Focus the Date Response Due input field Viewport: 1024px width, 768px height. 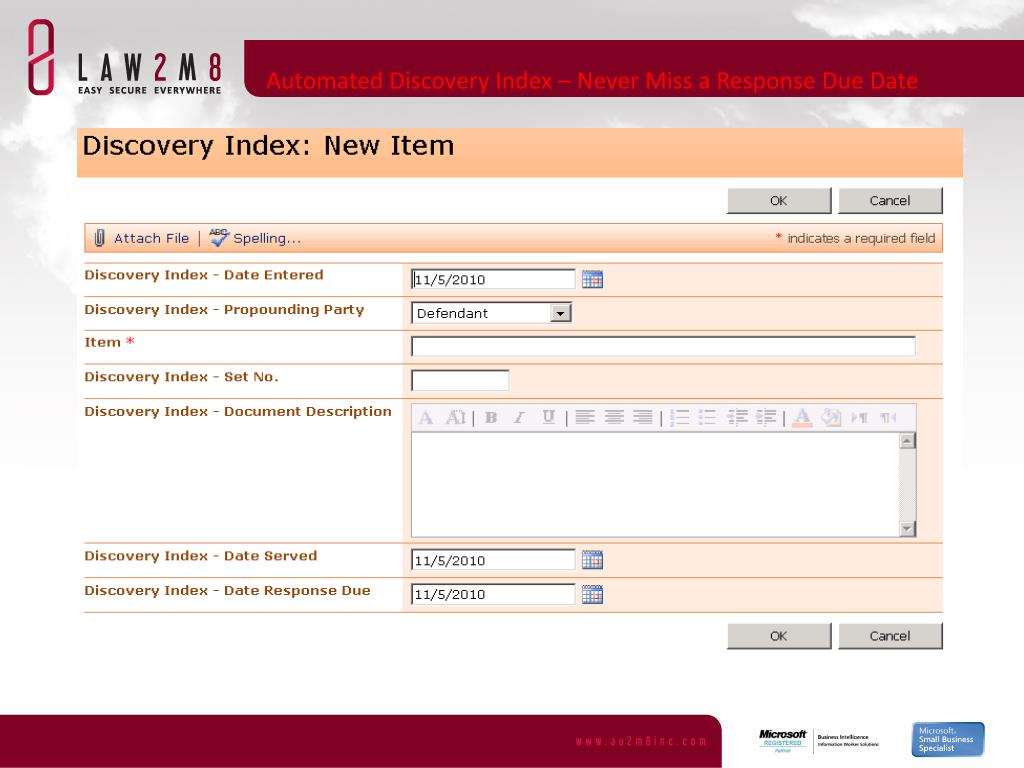(493, 594)
